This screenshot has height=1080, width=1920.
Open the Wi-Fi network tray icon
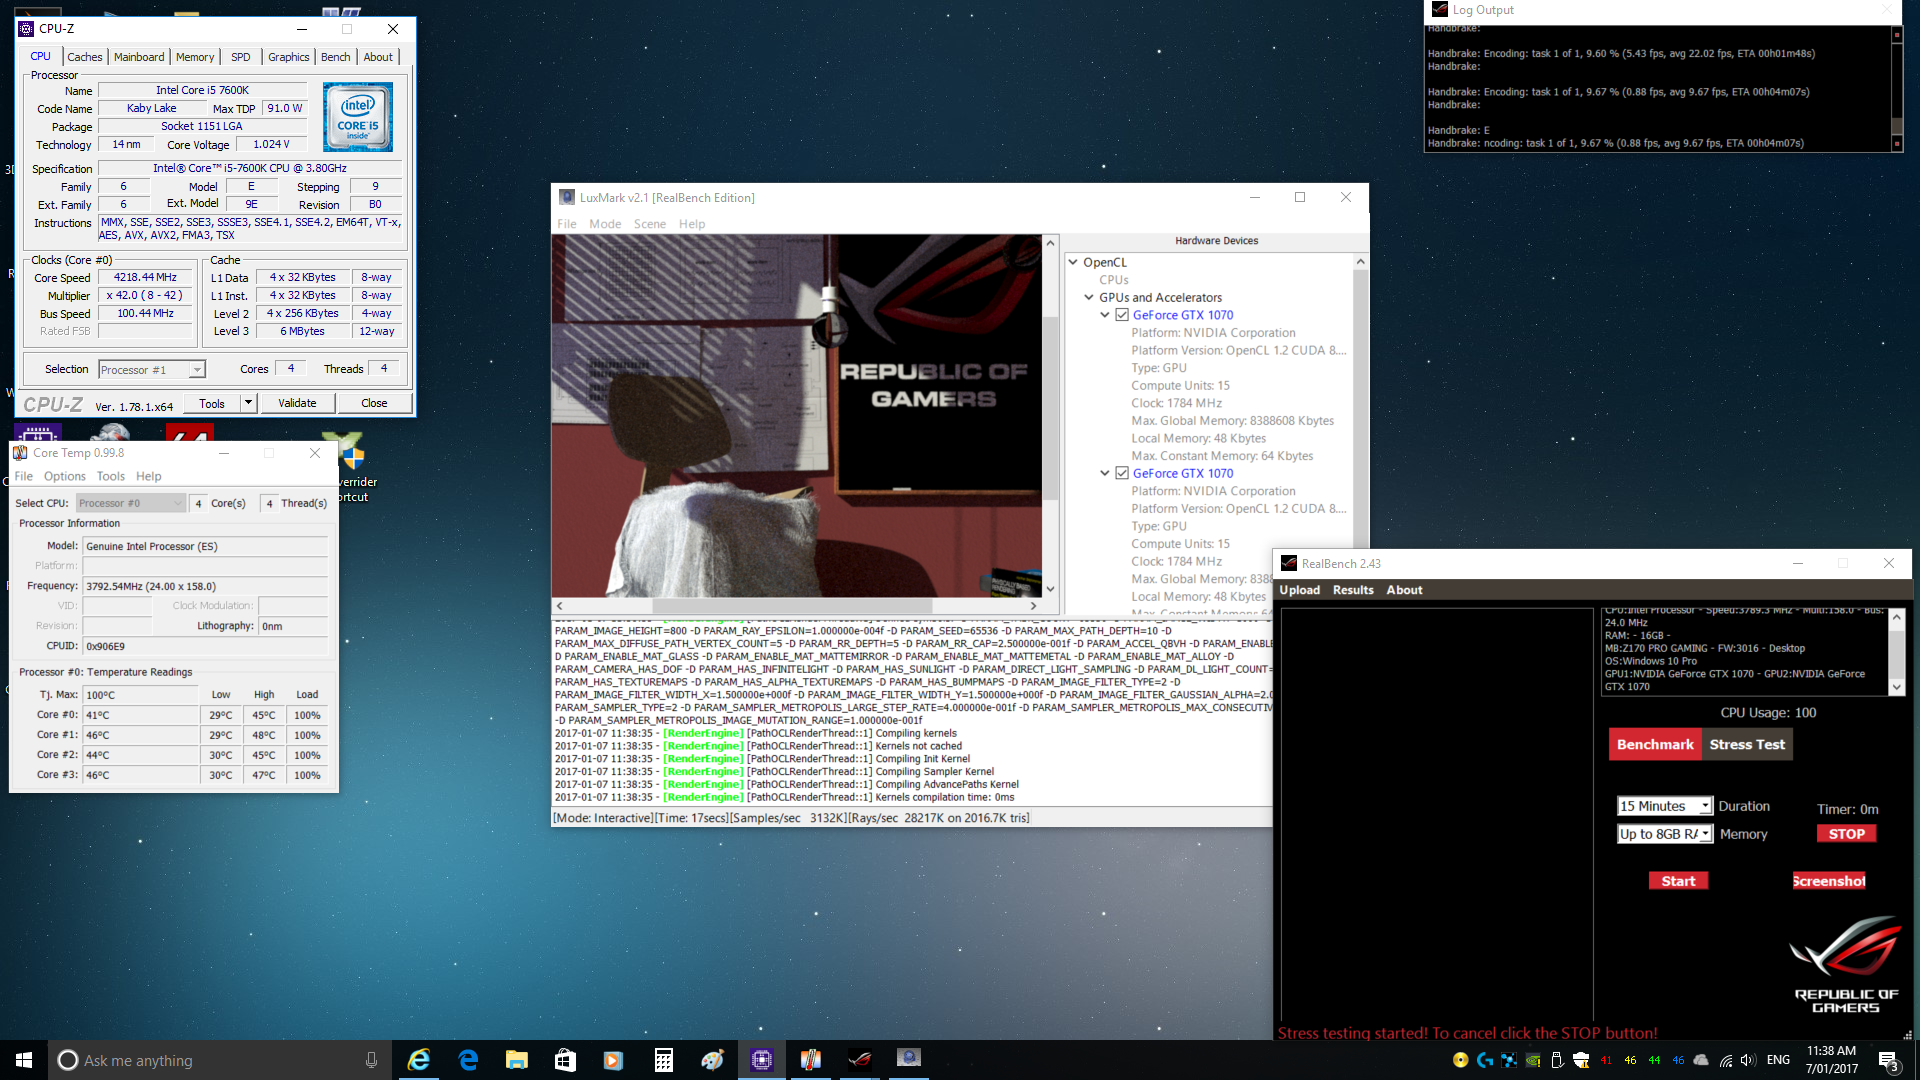click(x=1725, y=1060)
